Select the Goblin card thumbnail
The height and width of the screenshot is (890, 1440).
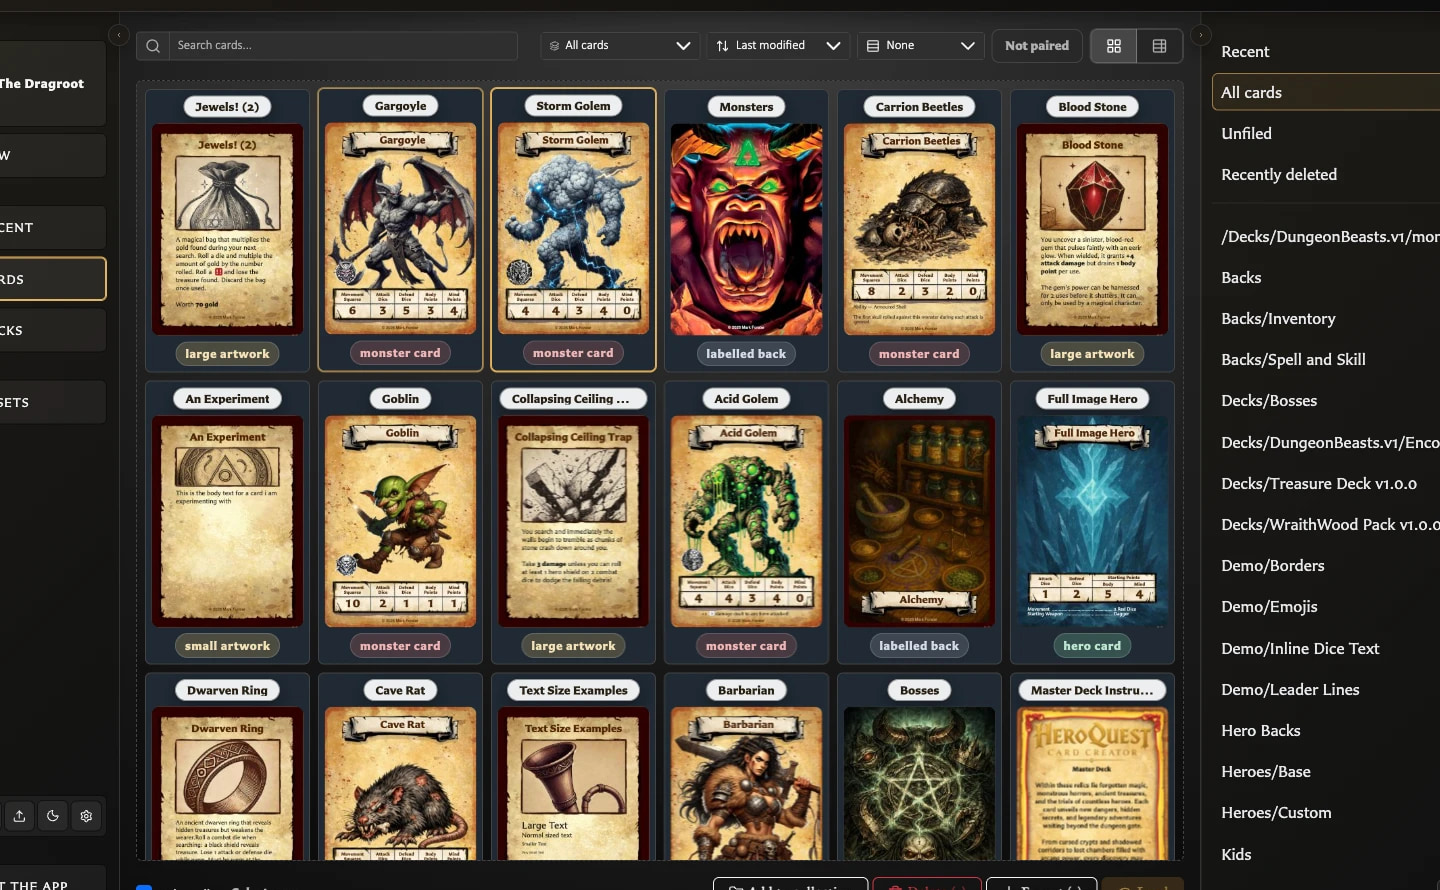[x=400, y=521]
